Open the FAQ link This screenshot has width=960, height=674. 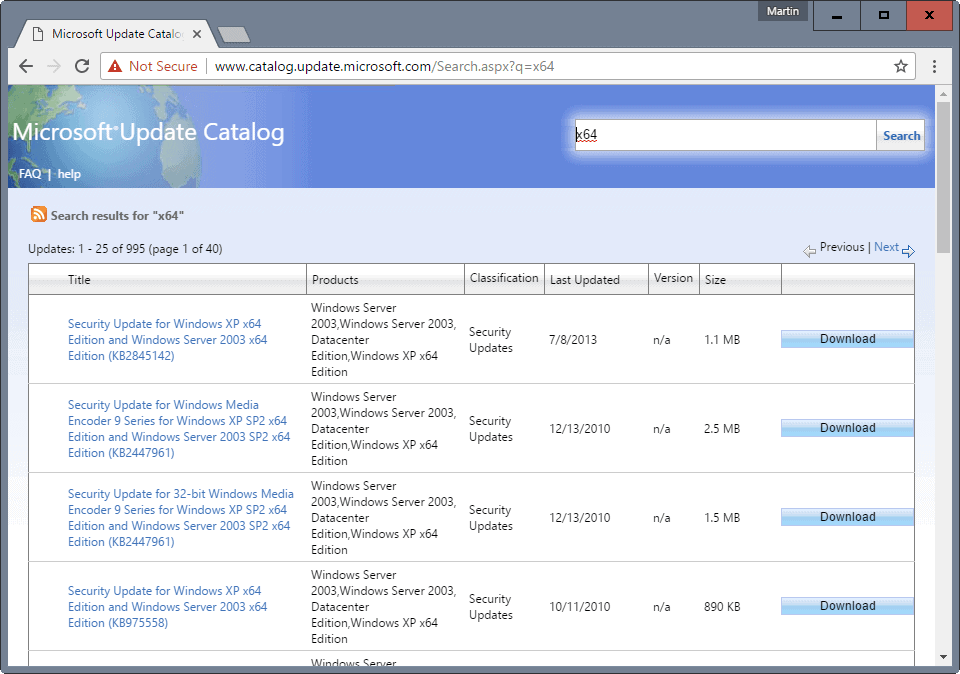pos(30,174)
